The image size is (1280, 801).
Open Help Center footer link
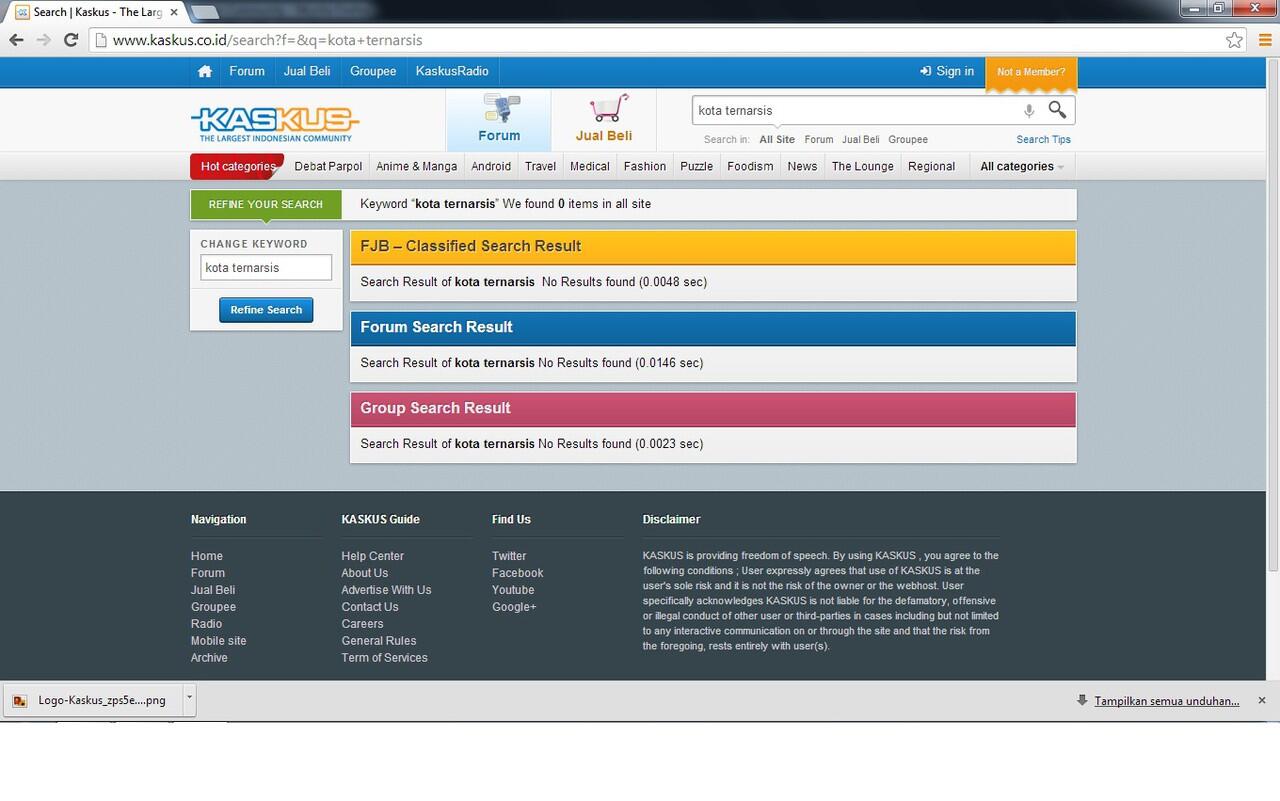tap(373, 556)
